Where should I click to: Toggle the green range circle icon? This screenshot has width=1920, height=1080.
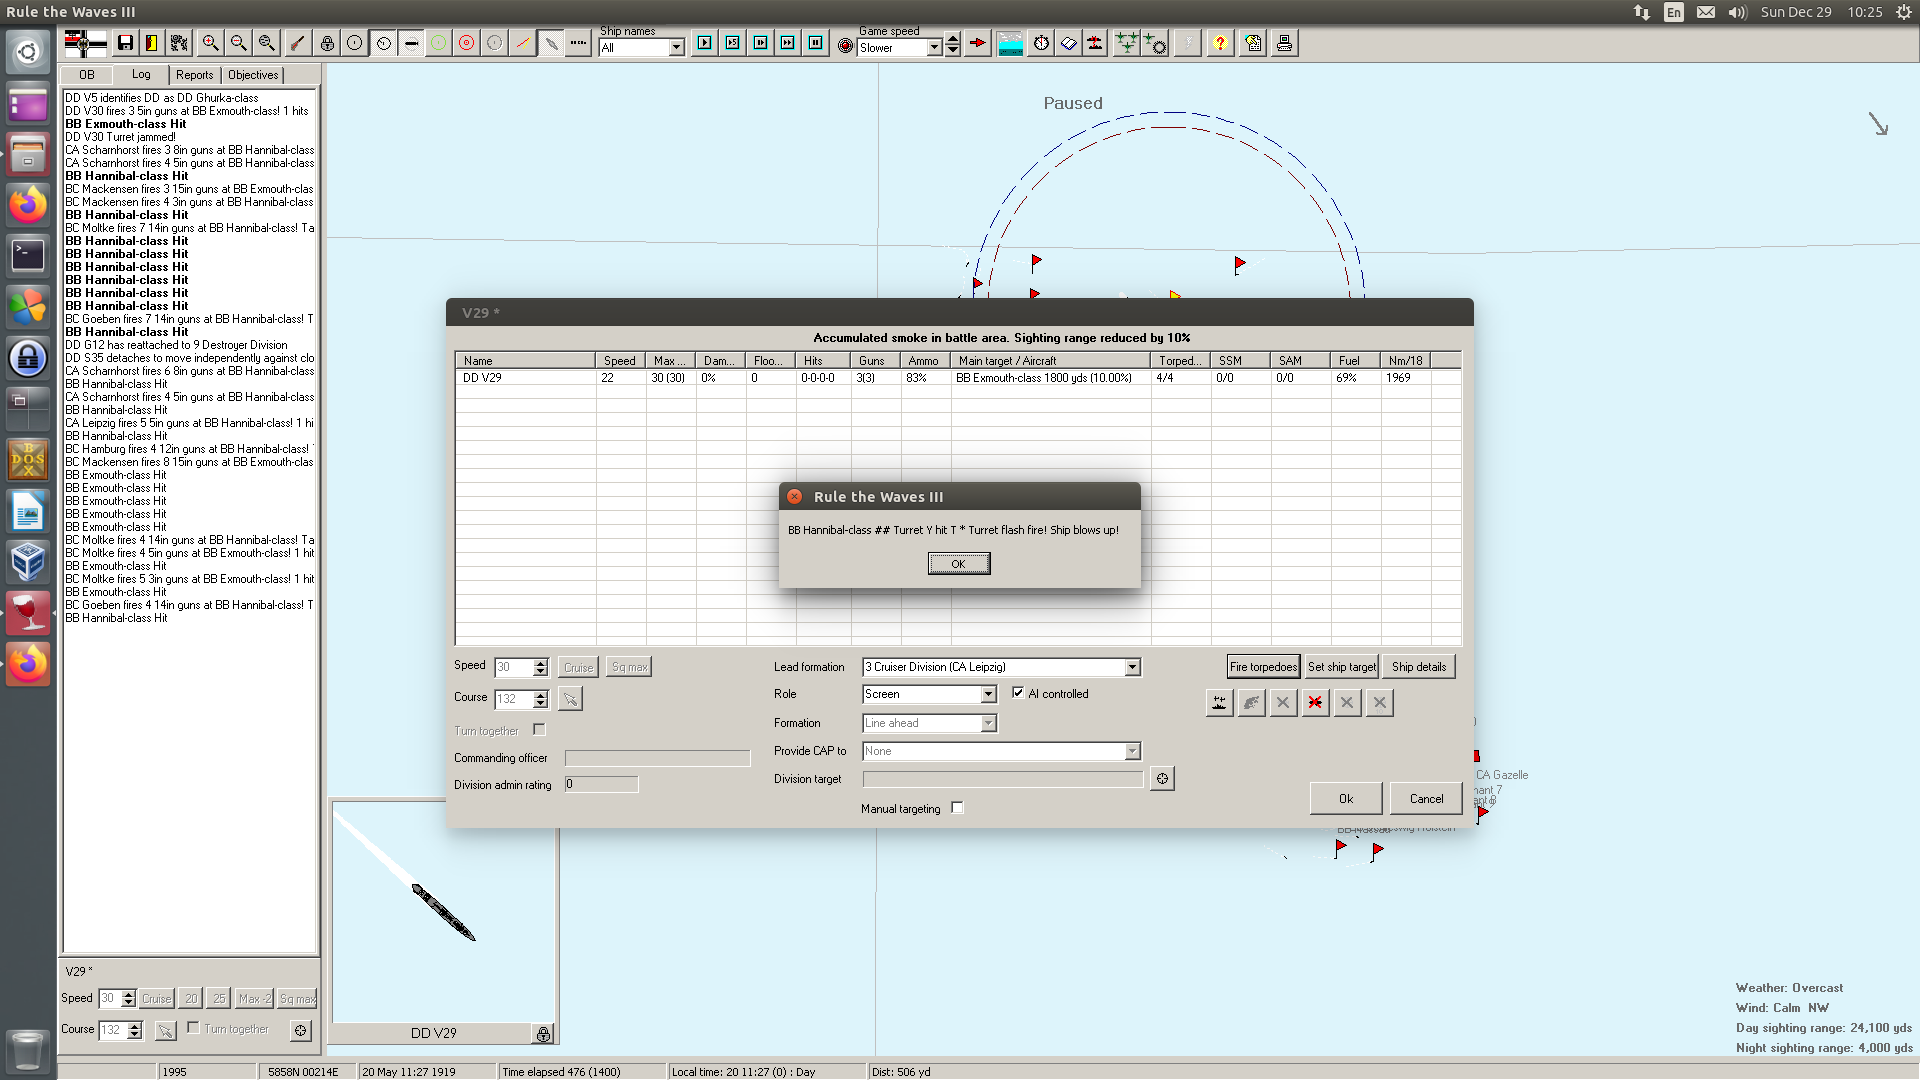click(x=438, y=43)
